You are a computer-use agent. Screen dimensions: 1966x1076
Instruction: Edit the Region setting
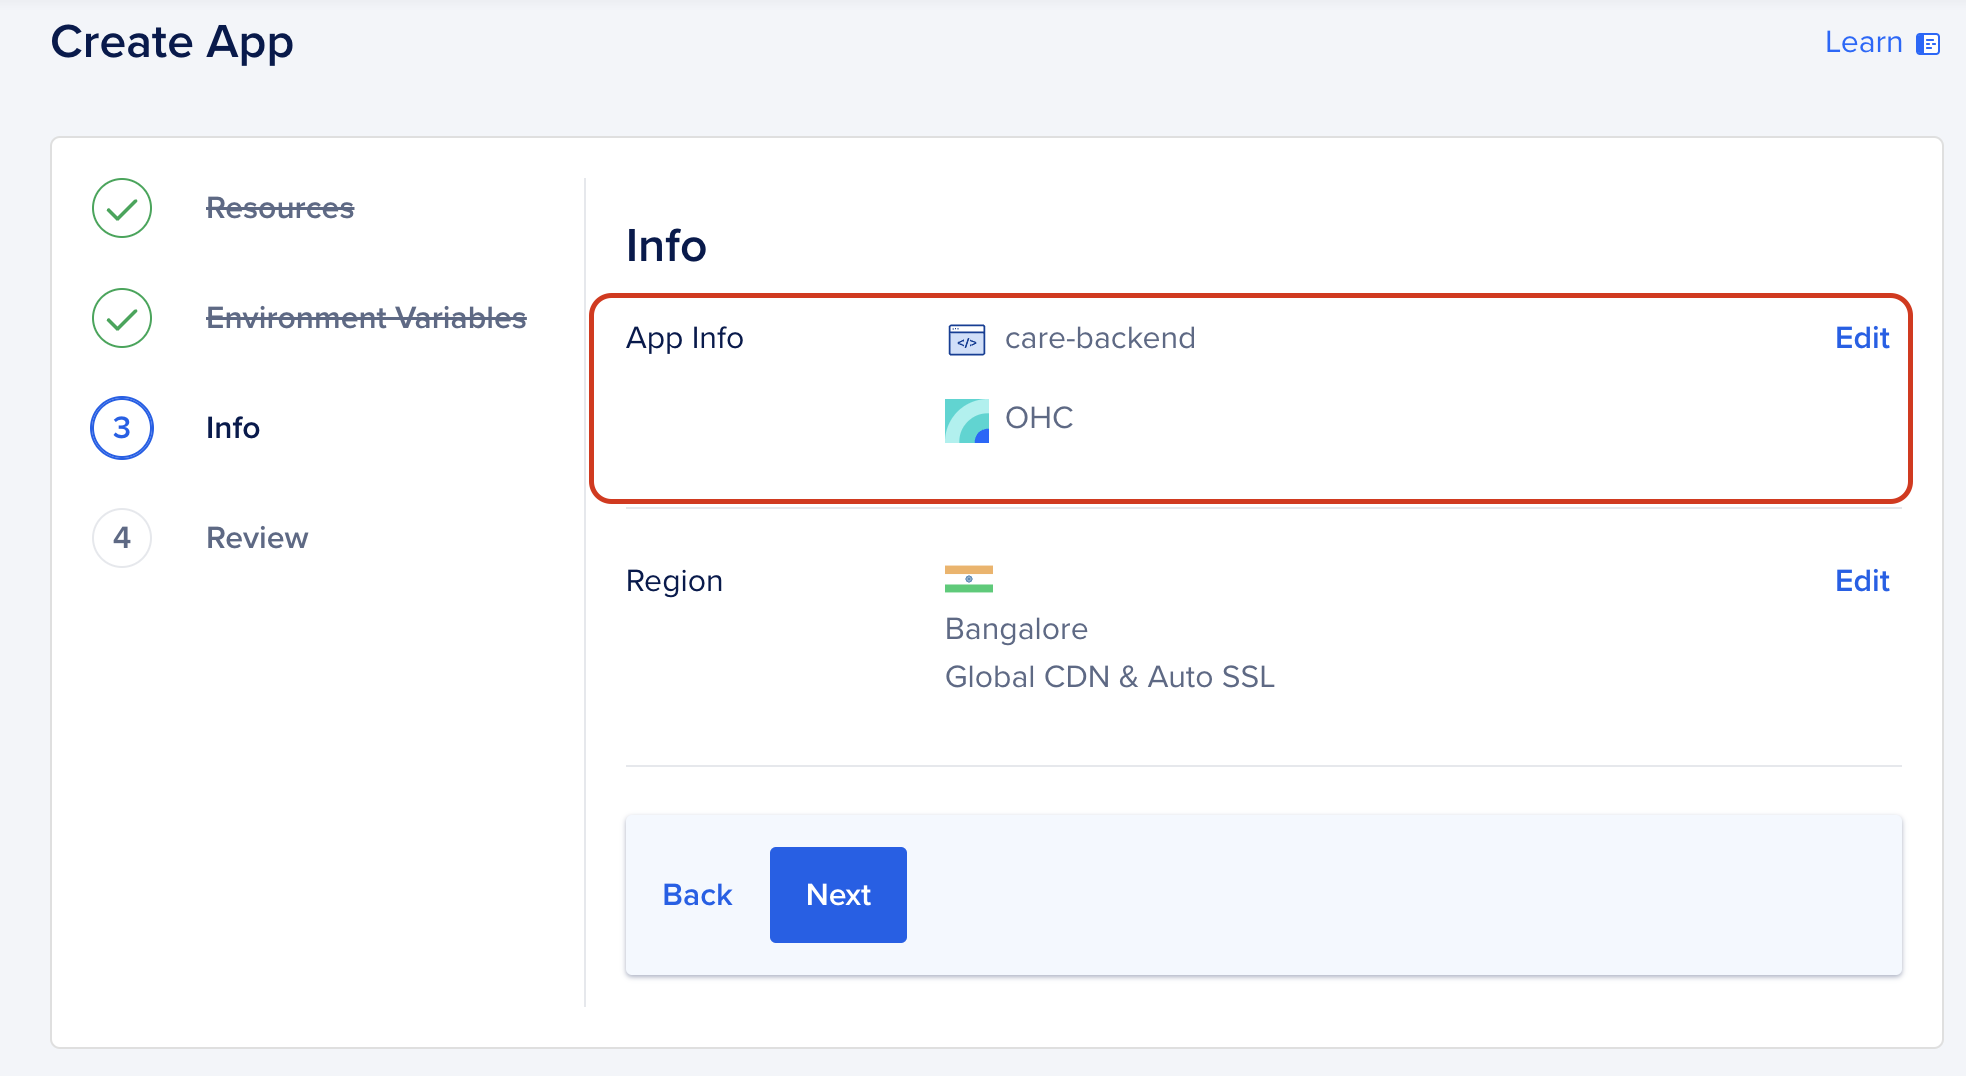point(1861,581)
